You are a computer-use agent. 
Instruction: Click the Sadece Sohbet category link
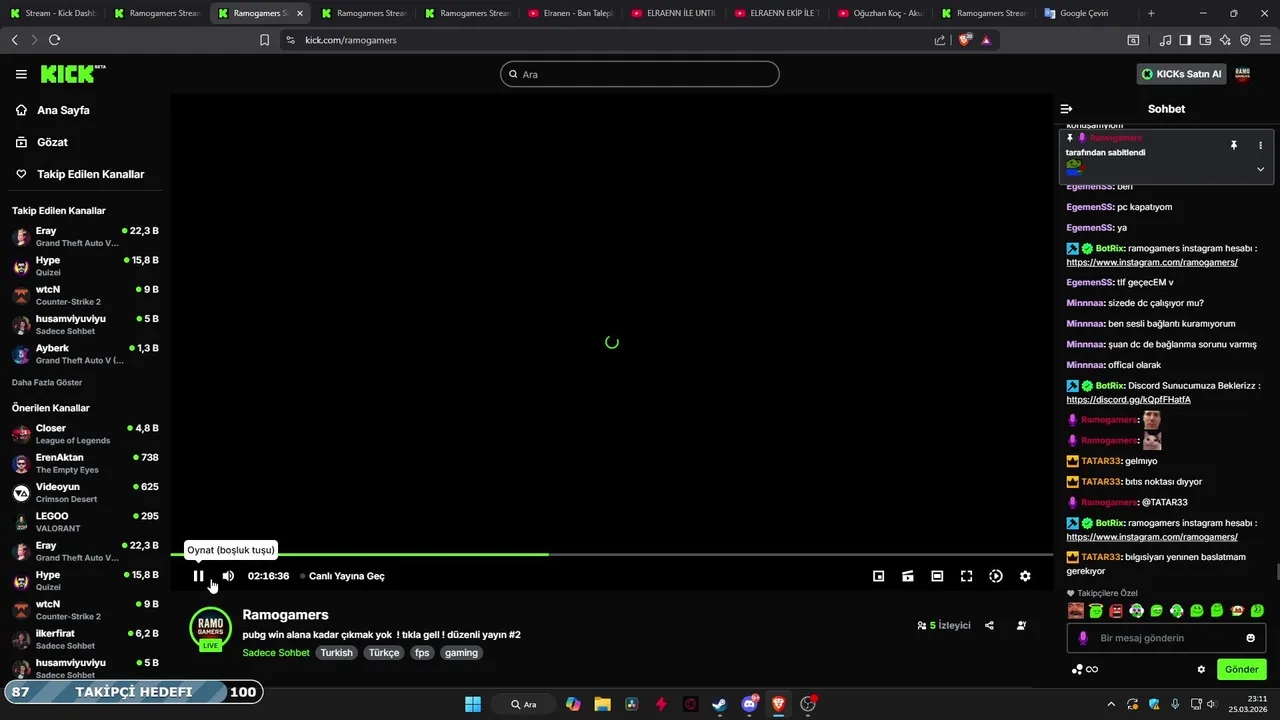(276, 653)
